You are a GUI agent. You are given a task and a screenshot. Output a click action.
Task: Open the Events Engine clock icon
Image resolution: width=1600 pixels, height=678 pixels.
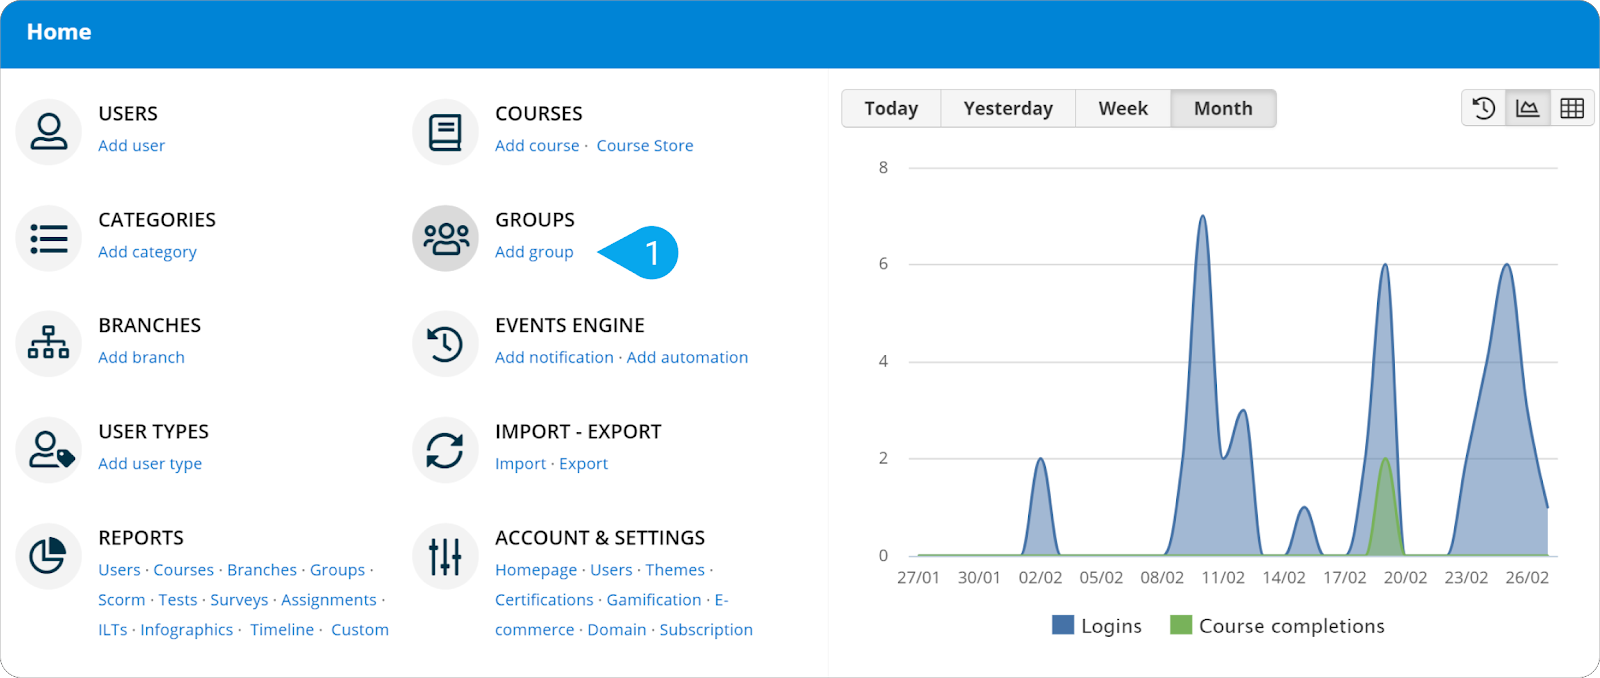pos(445,344)
